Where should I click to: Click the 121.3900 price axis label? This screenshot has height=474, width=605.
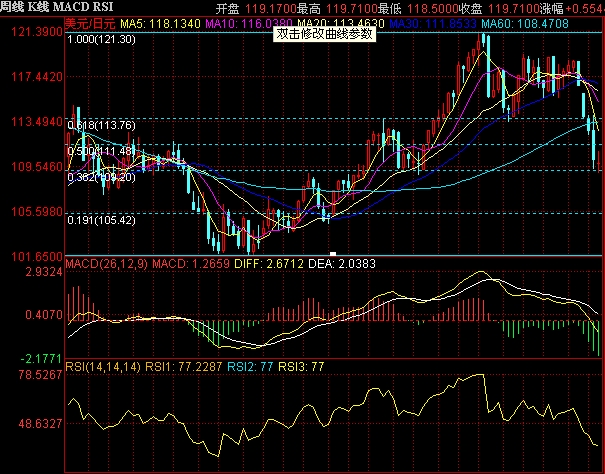pyautogui.click(x=30, y=33)
